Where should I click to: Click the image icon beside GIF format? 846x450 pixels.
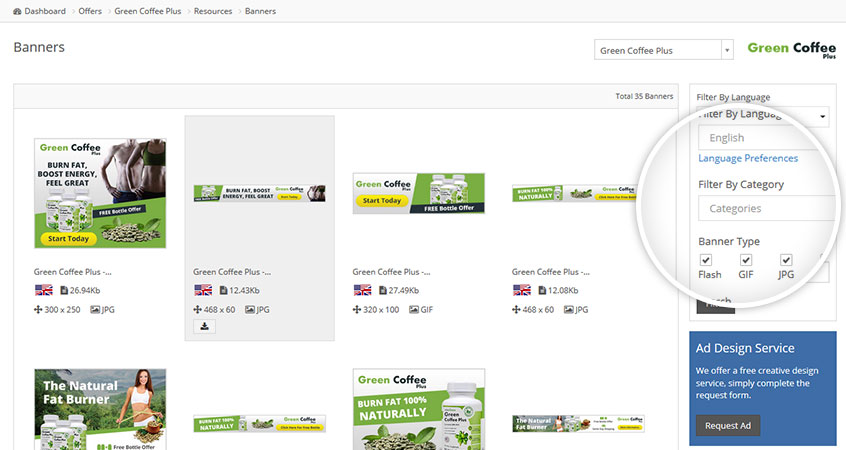[414, 310]
